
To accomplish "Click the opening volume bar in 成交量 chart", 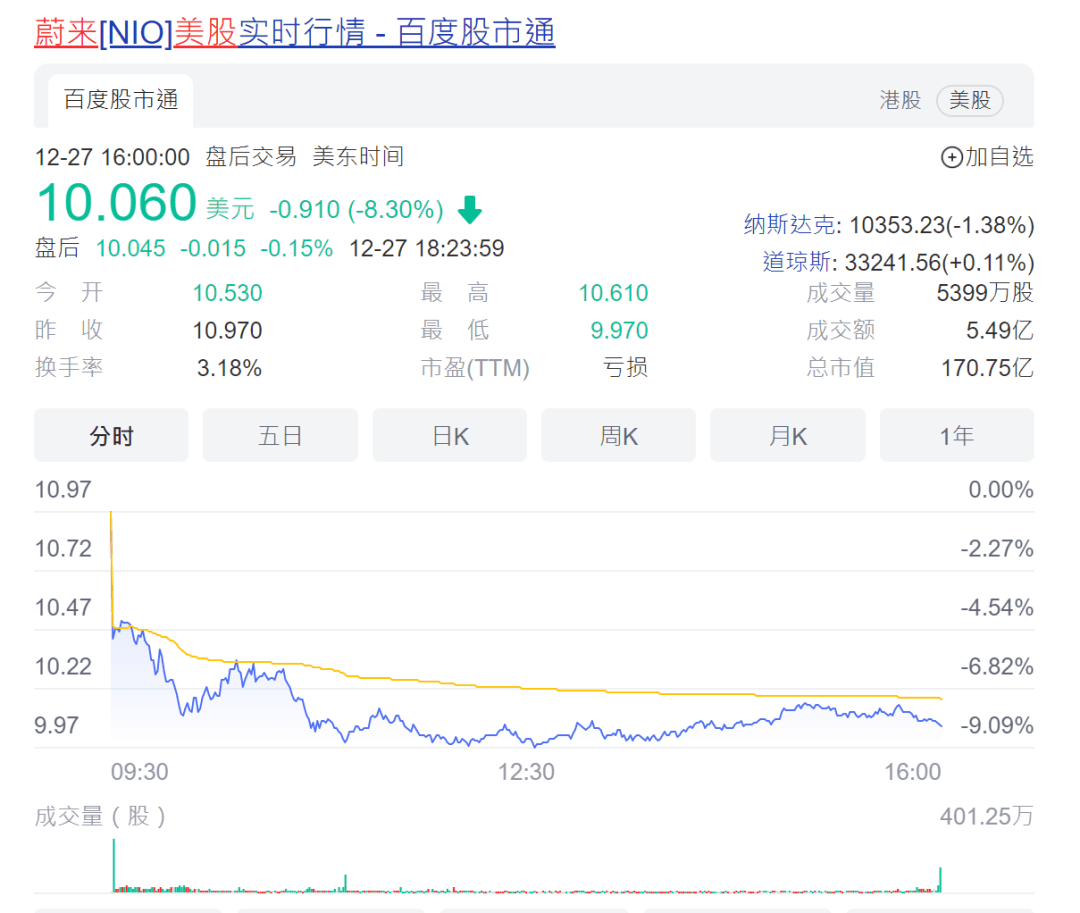I will (x=114, y=865).
